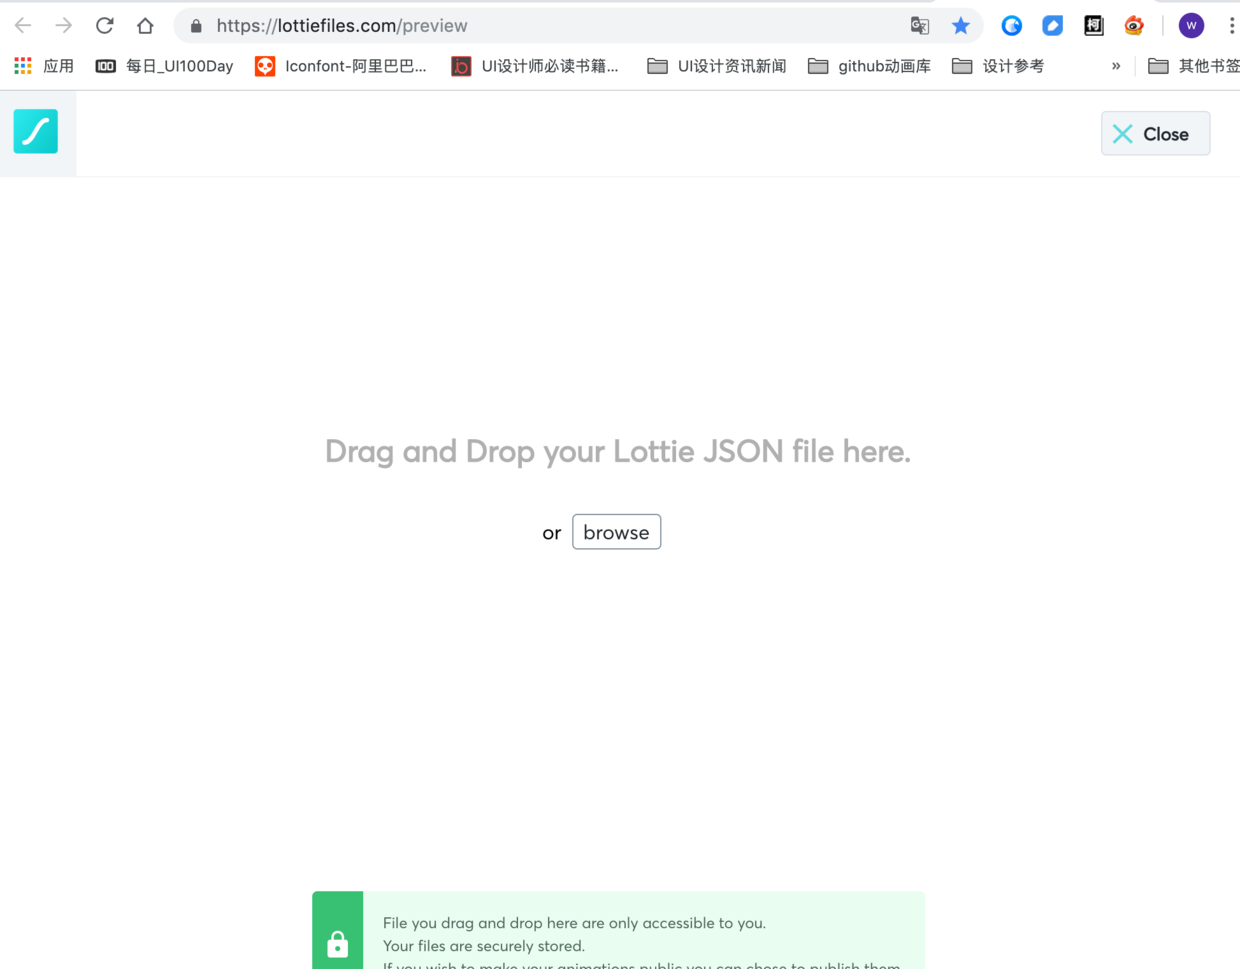Image resolution: width=1240 pixels, height=969 pixels.
Task: Open the Iconfont-阿里巴巴 bookmark
Action: tap(341, 66)
